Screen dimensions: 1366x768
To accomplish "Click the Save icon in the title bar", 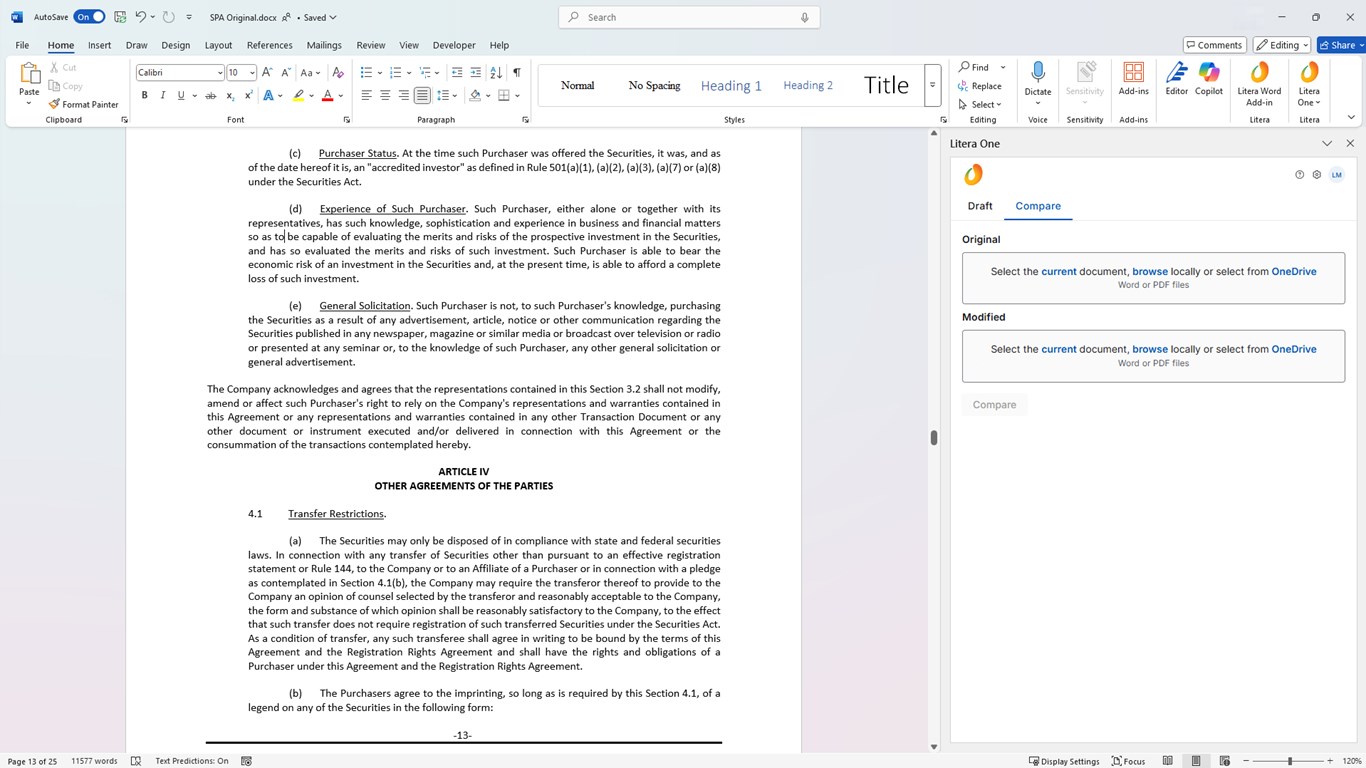I will (120, 17).
